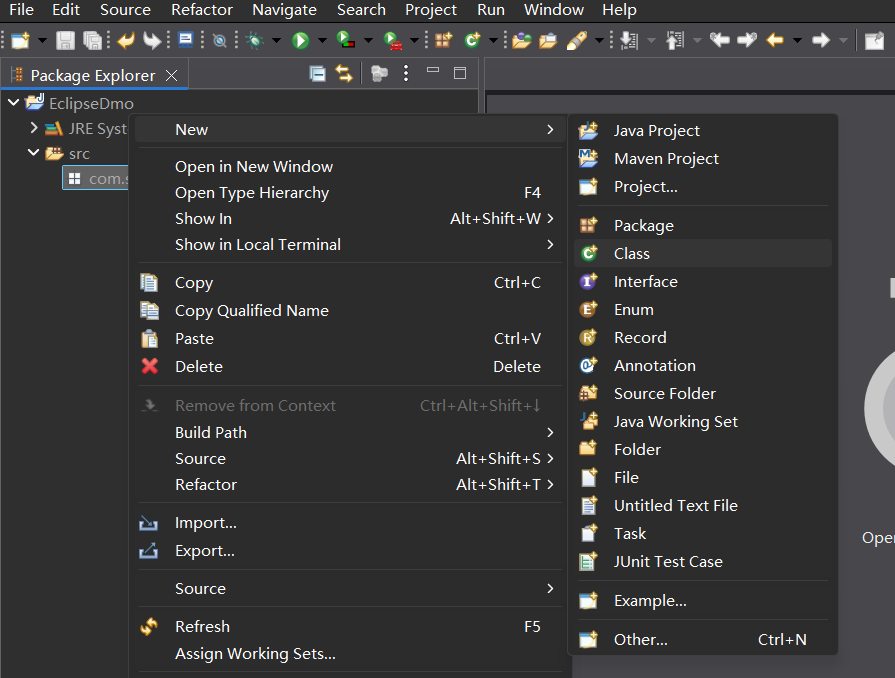The height and width of the screenshot is (678, 895).
Task: Click Import... in the context menu
Action: coord(350,523)
